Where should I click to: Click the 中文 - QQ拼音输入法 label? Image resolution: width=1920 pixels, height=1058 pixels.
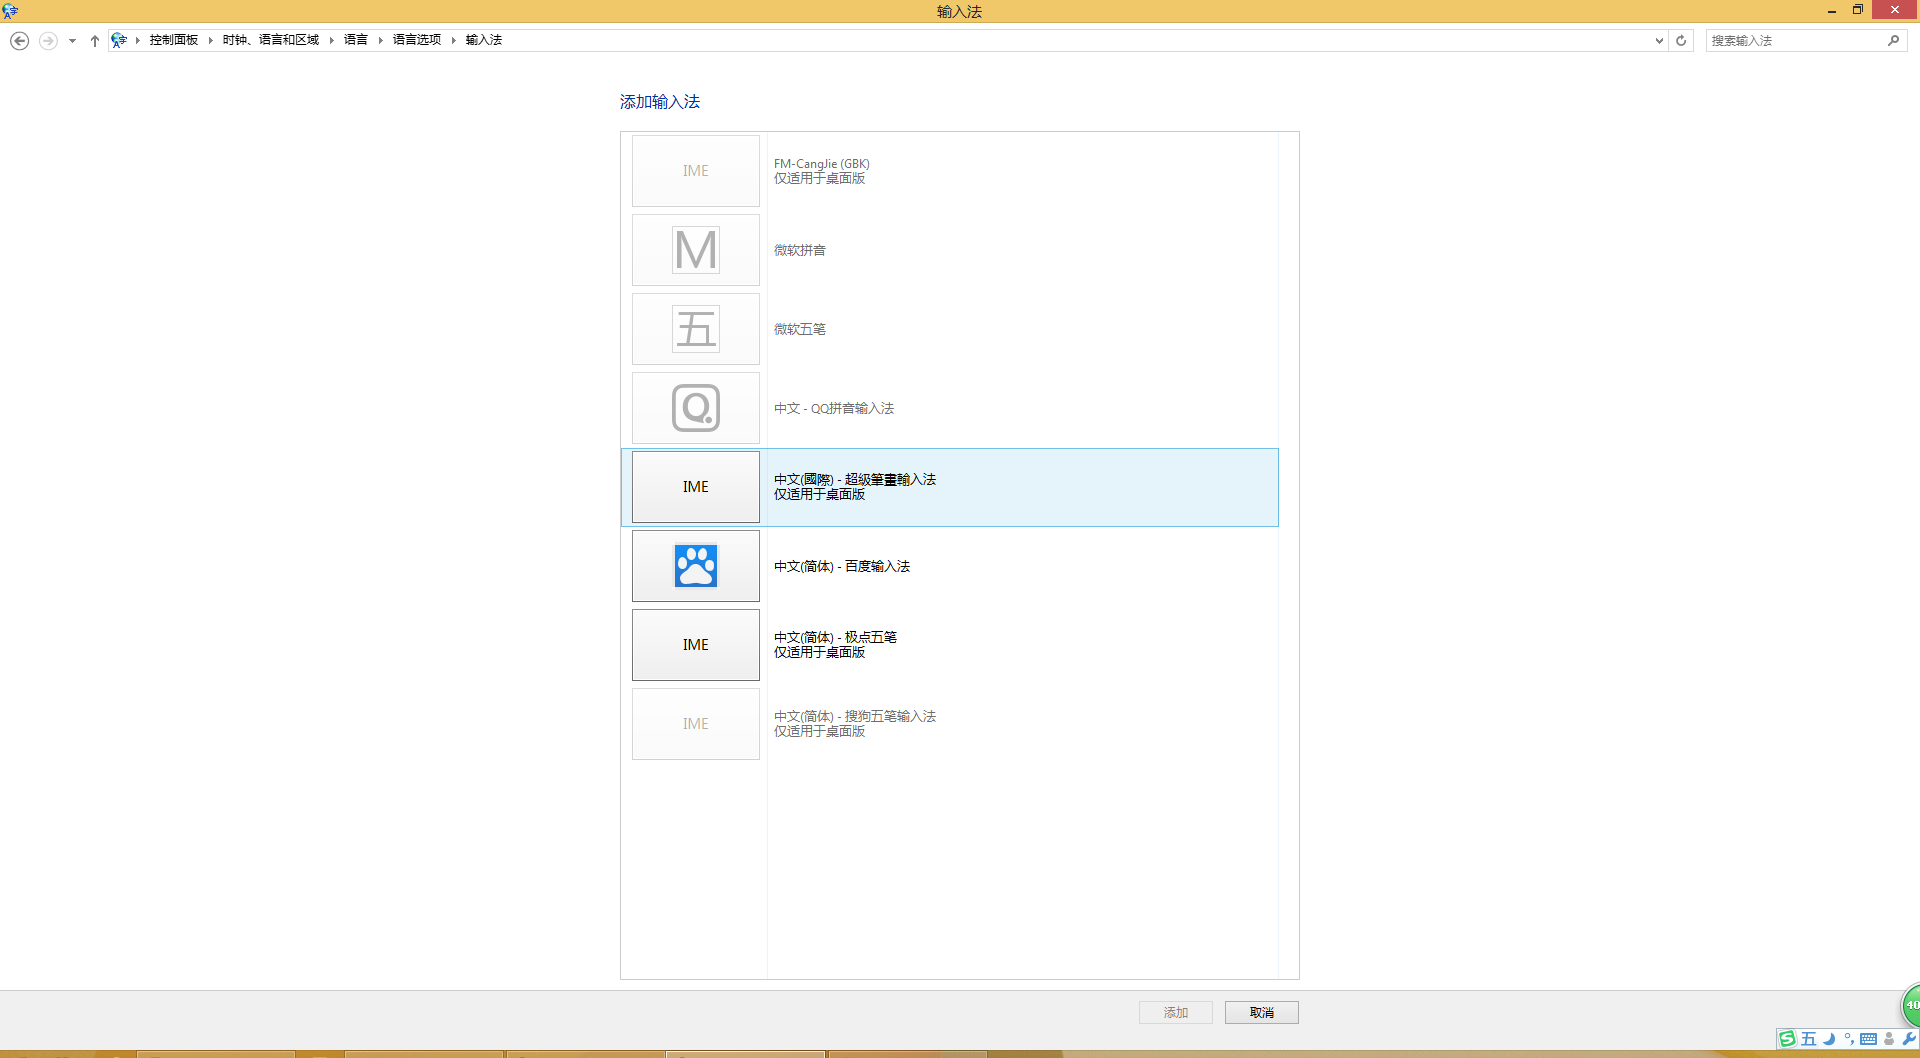coord(834,408)
